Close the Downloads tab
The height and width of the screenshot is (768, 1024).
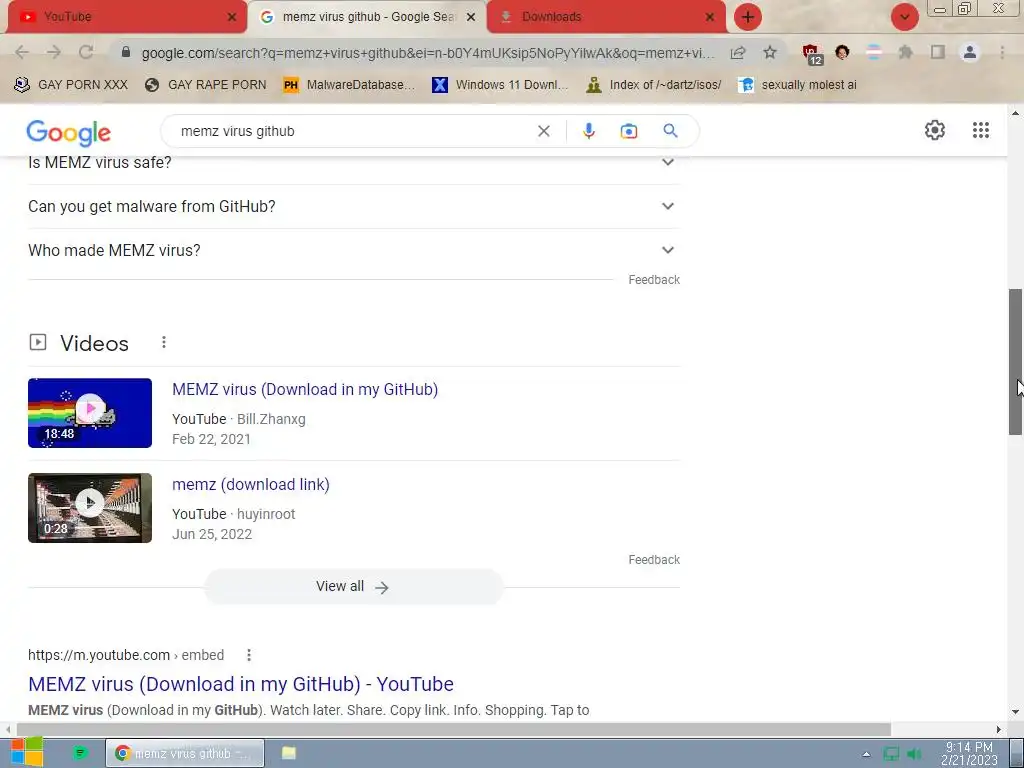710,17
